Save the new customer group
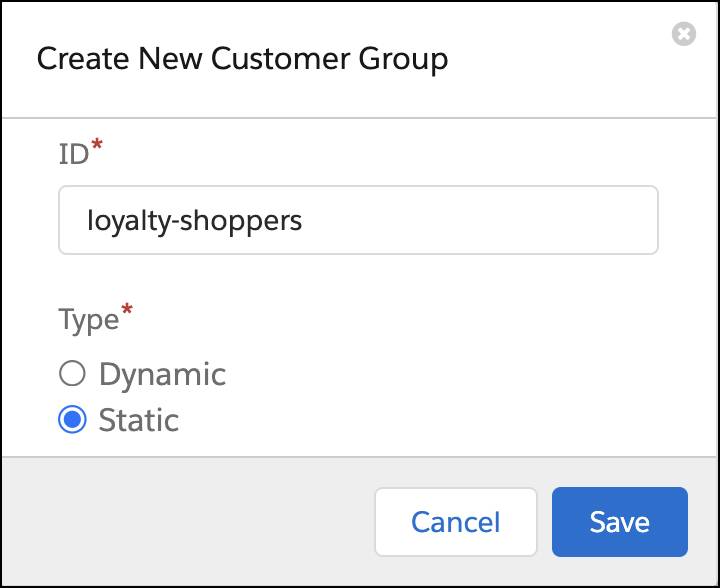The image size is (720, 588). click(619, 522)
